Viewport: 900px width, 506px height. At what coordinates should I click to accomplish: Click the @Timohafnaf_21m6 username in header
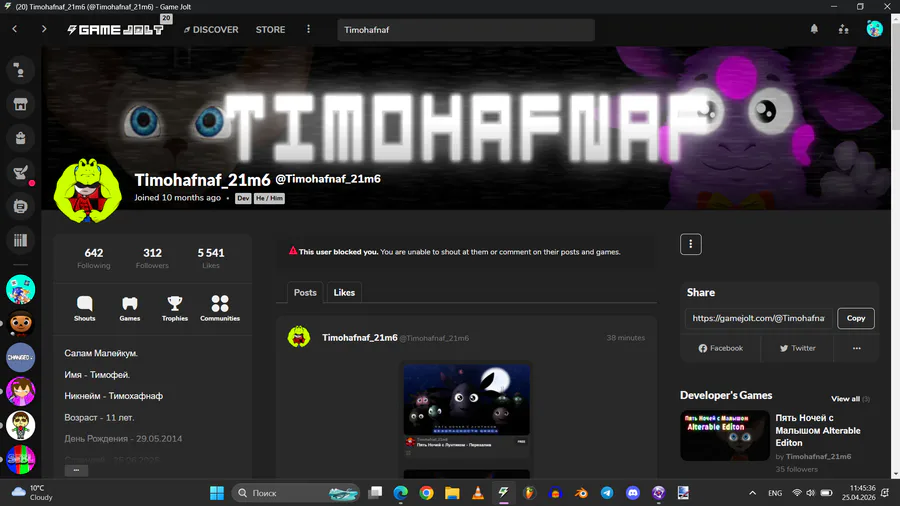point(328,179)
